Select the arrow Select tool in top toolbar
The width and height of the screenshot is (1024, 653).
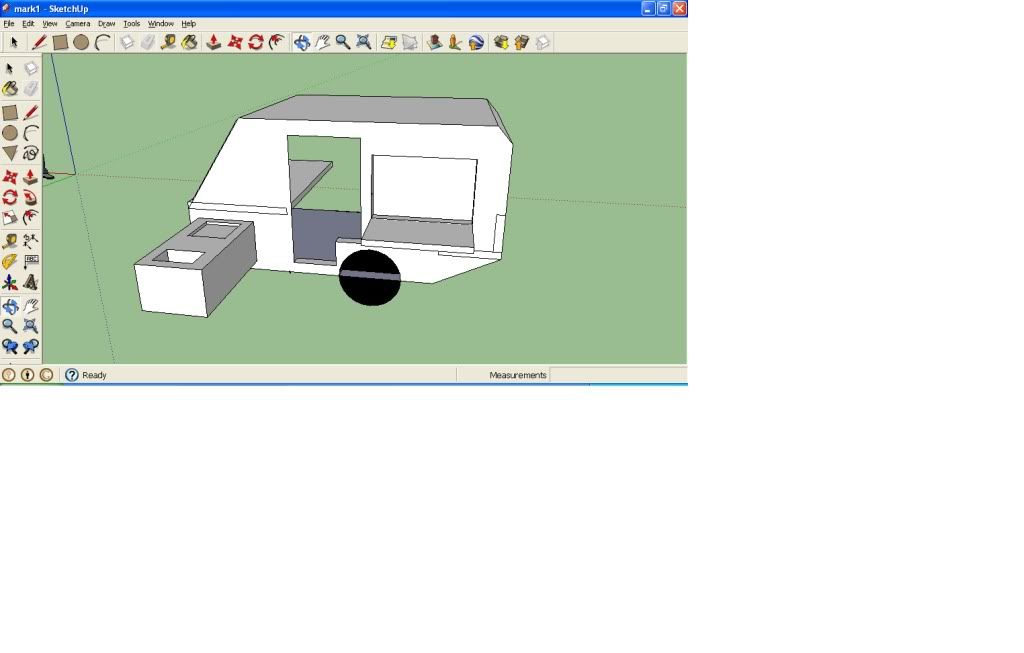pyautogui.click(x=14, y=42)
